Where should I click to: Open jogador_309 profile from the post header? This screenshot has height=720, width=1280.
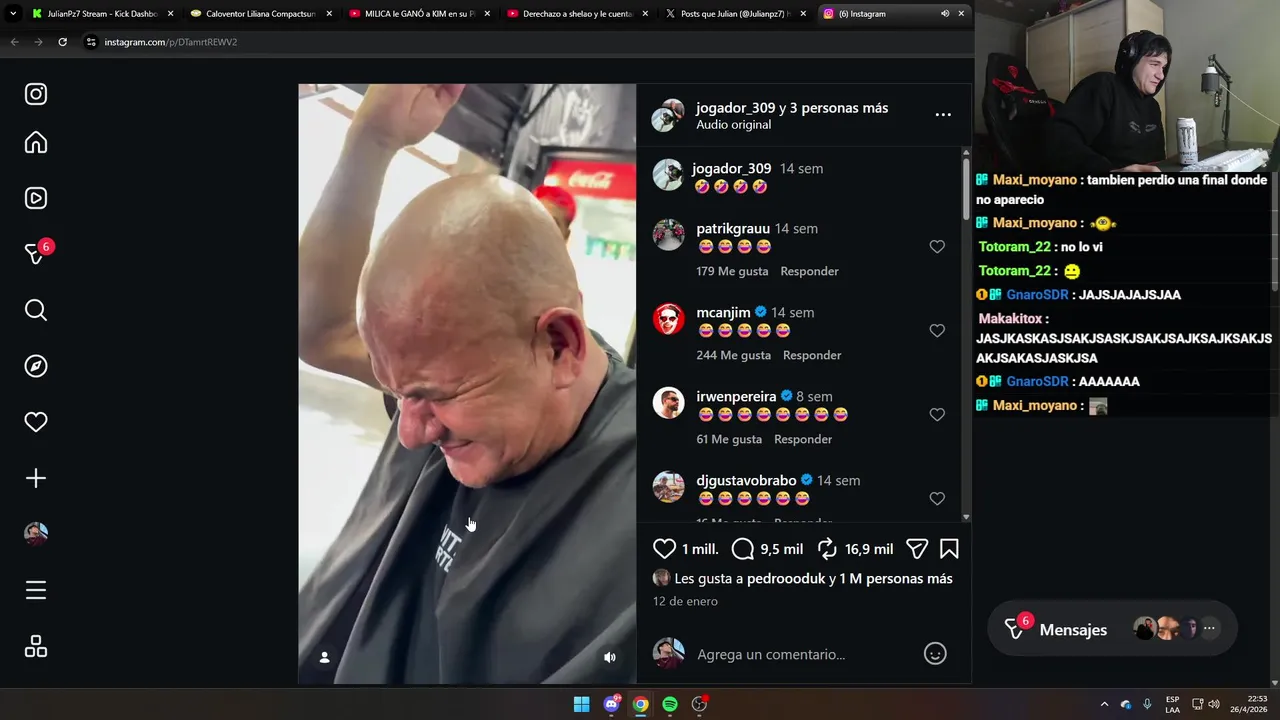735,108
